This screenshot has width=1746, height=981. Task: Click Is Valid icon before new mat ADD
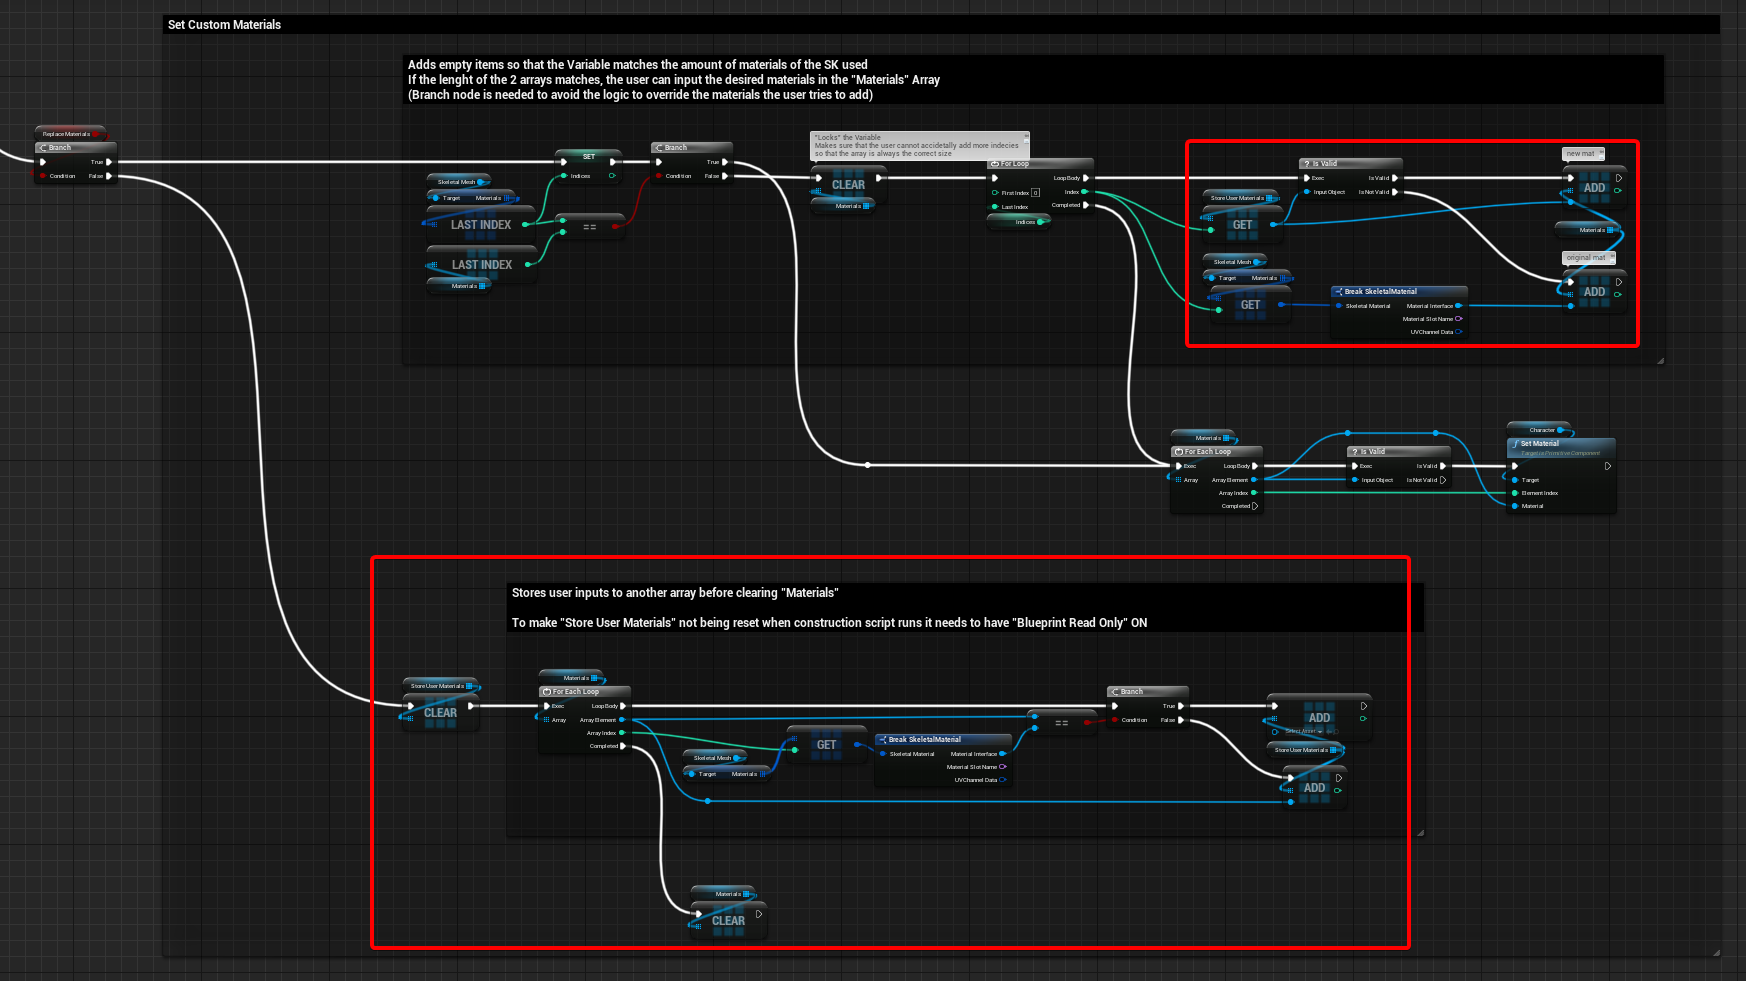1307,164
